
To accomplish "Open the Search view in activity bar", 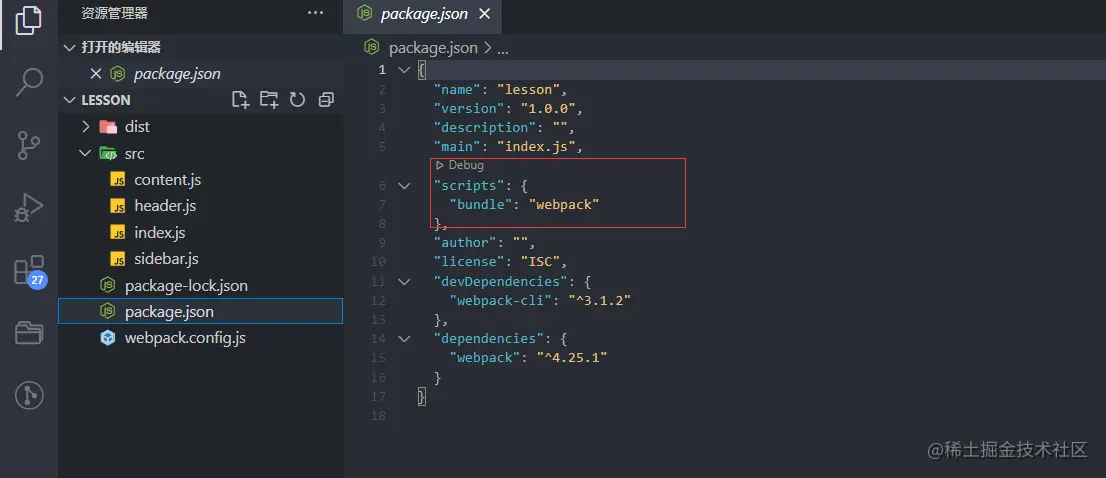I will (29, 82).
